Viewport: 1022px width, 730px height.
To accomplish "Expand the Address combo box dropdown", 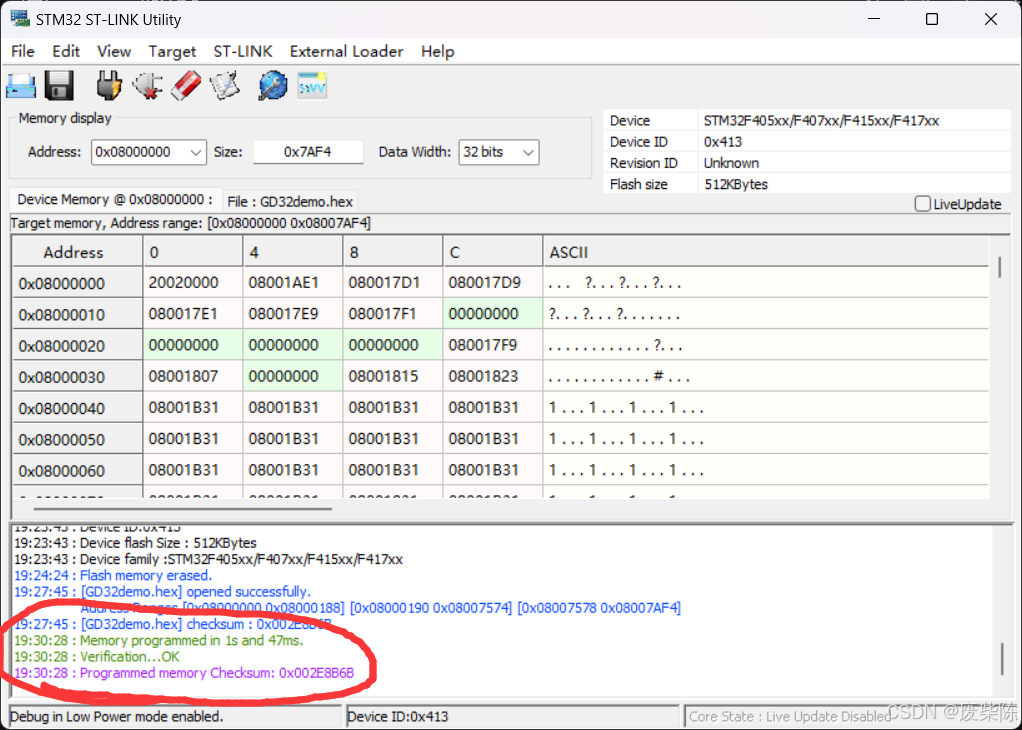I will pyautogui.click(x=196, y=153).
